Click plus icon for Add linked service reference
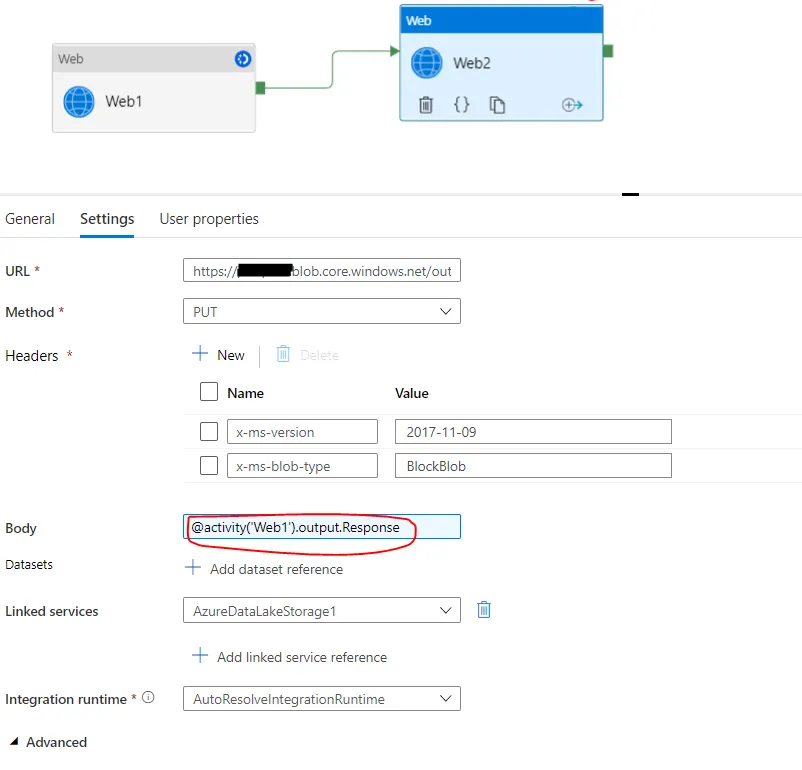This screenshot has width=802, height=770. pos(200,655)
